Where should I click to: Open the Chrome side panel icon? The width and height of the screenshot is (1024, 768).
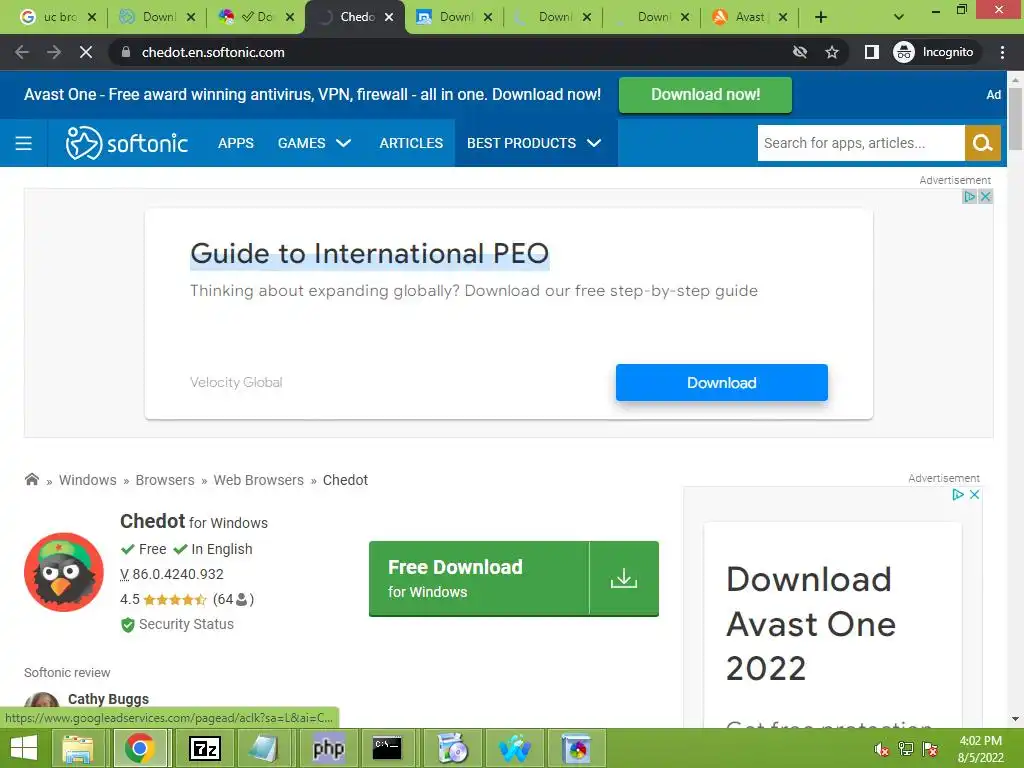872,52
